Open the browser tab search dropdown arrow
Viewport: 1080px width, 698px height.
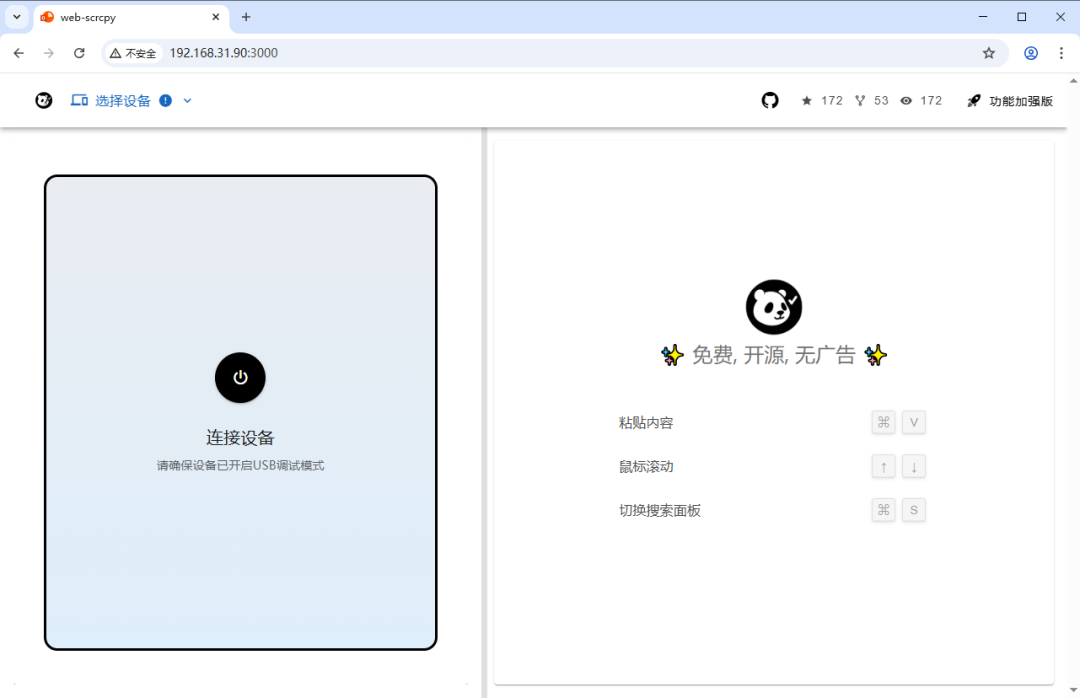(16, 17)
